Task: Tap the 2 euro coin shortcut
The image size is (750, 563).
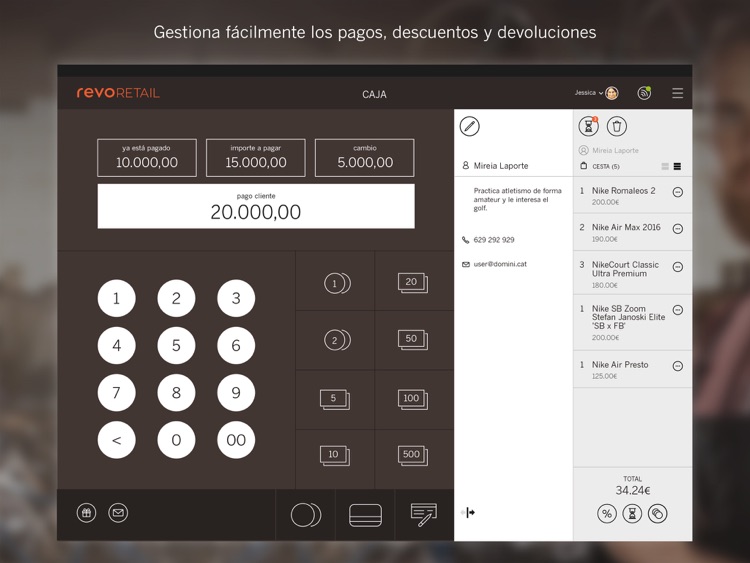Action: point(335,340)
